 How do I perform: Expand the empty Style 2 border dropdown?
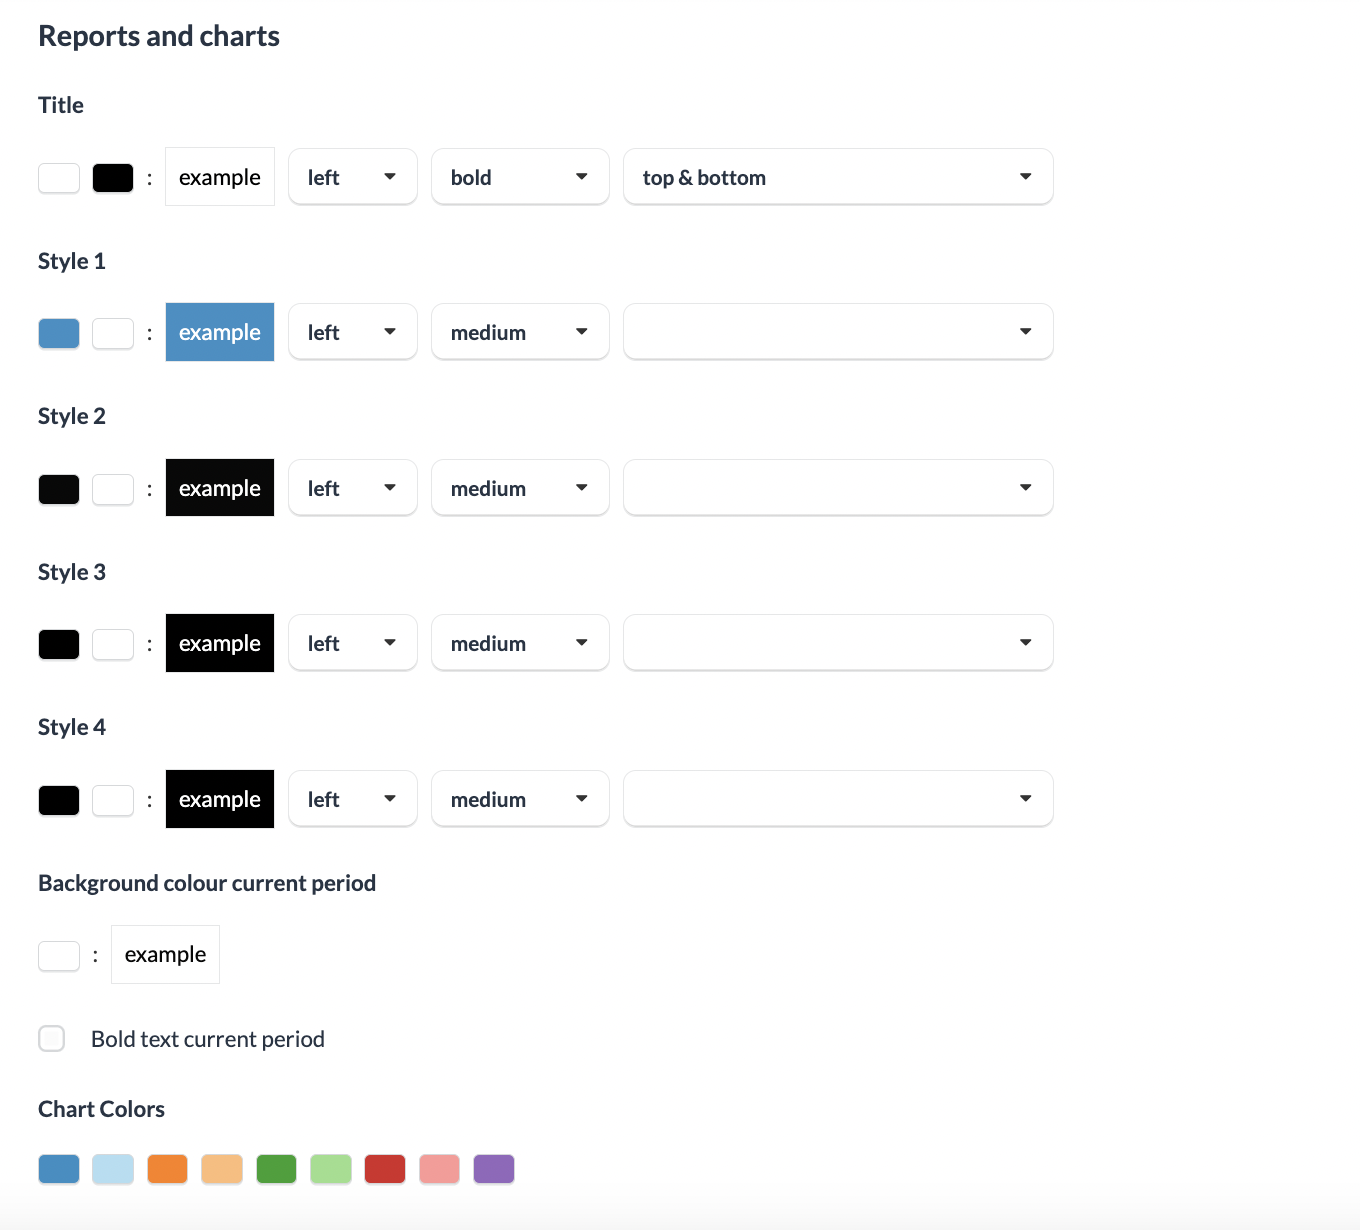coord(838,488)
